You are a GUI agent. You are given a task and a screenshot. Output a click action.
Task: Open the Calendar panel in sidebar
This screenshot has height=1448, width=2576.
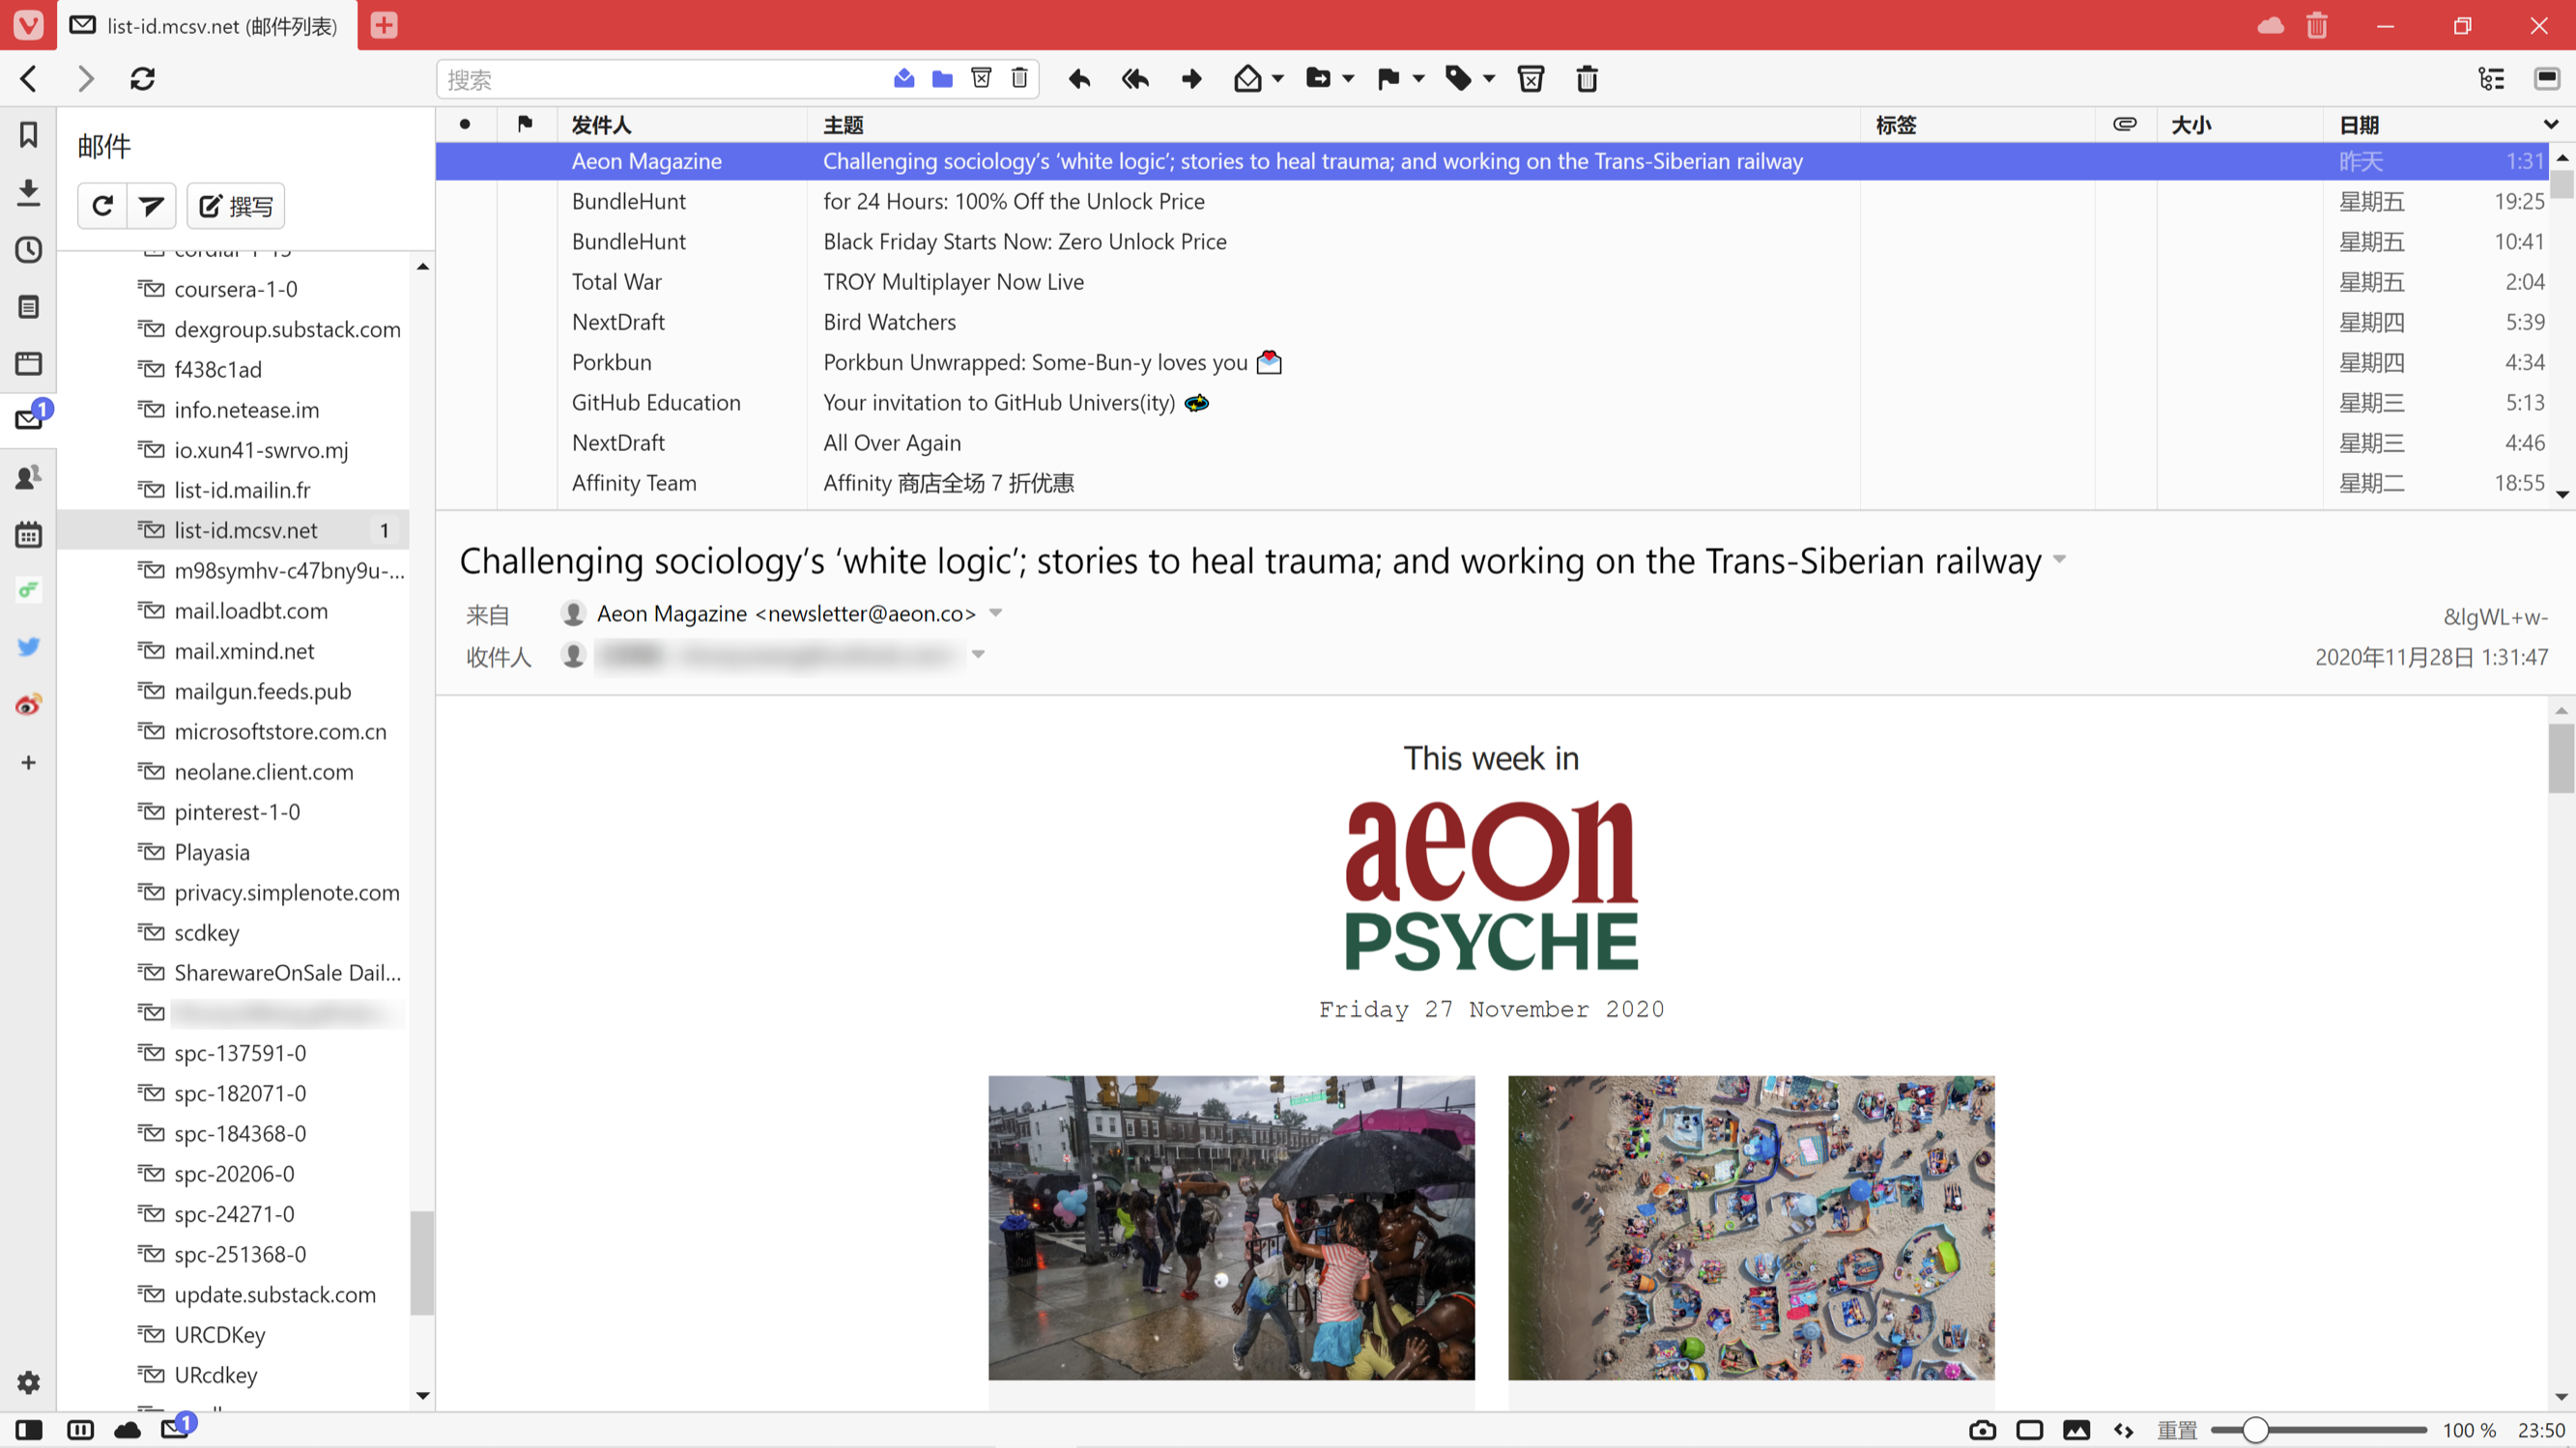tap(28, 535)
